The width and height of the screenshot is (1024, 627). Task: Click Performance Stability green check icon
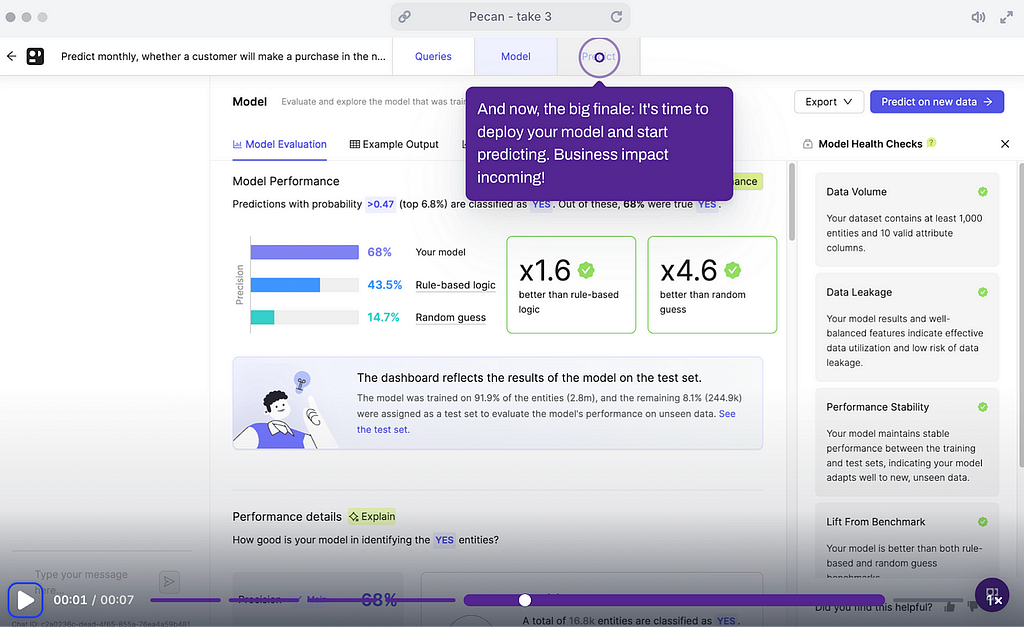click(x=982, y=407)
